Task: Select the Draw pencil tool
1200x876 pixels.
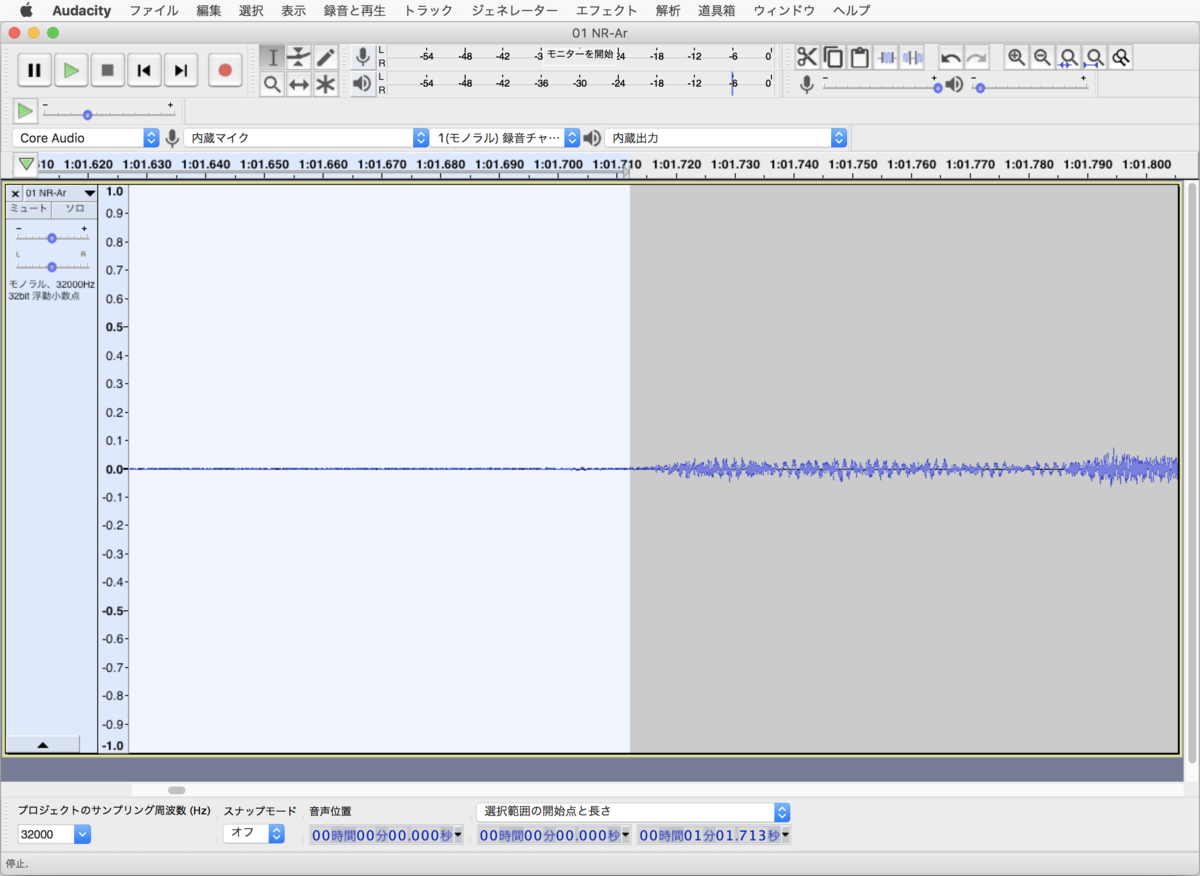Action: (x=325, y=57)
